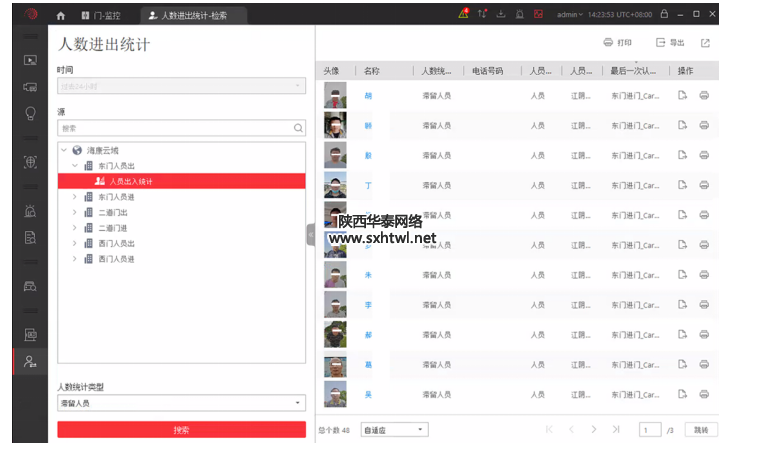Click the Home icon in title bar
Viewport: 766px width, 458px height.
point(61,15)
